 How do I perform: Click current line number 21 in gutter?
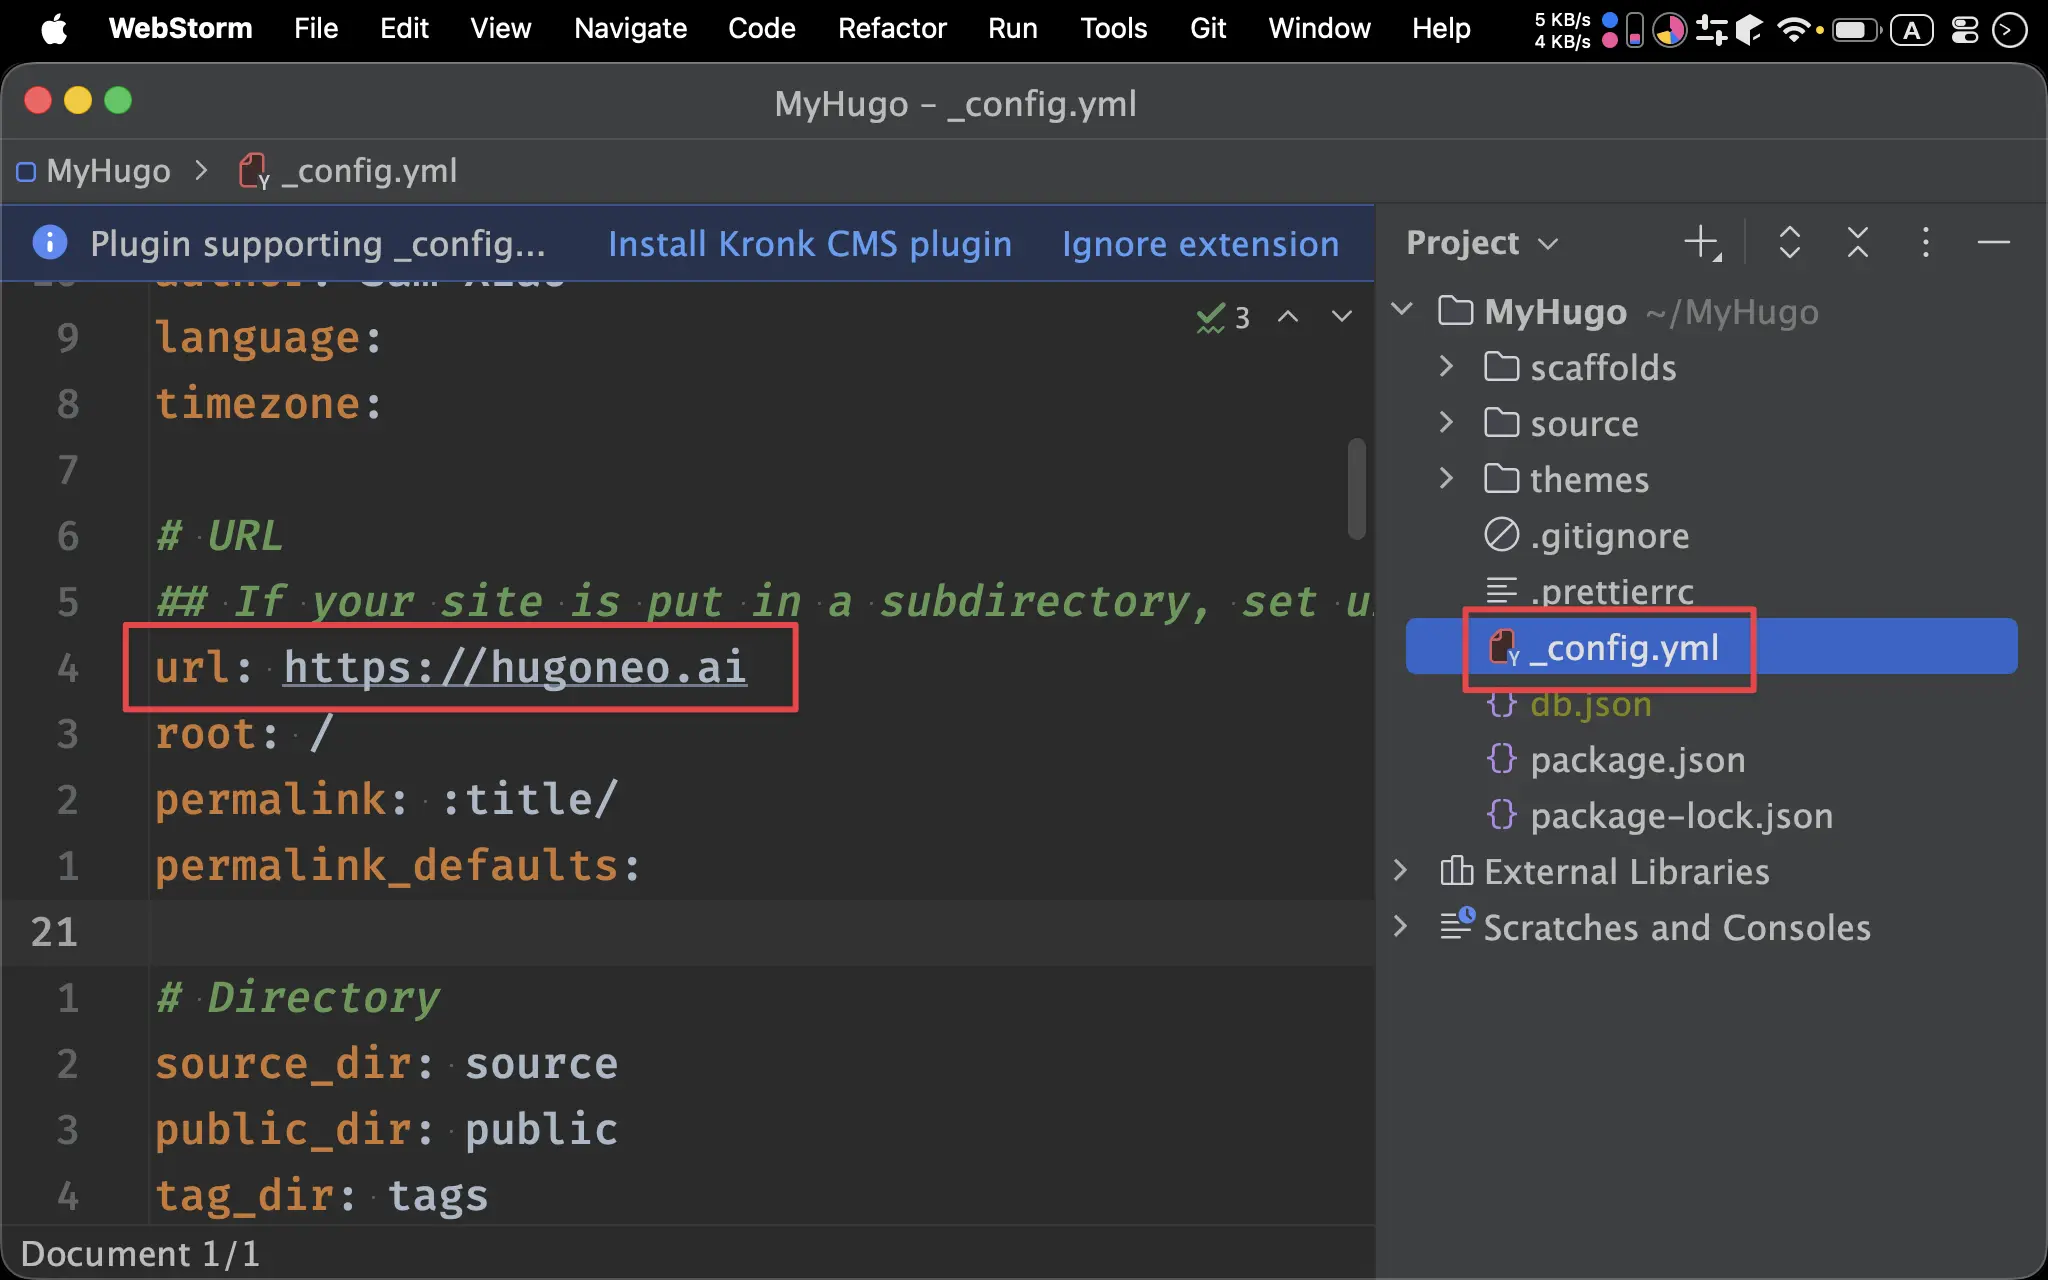(x=54, y=931)
